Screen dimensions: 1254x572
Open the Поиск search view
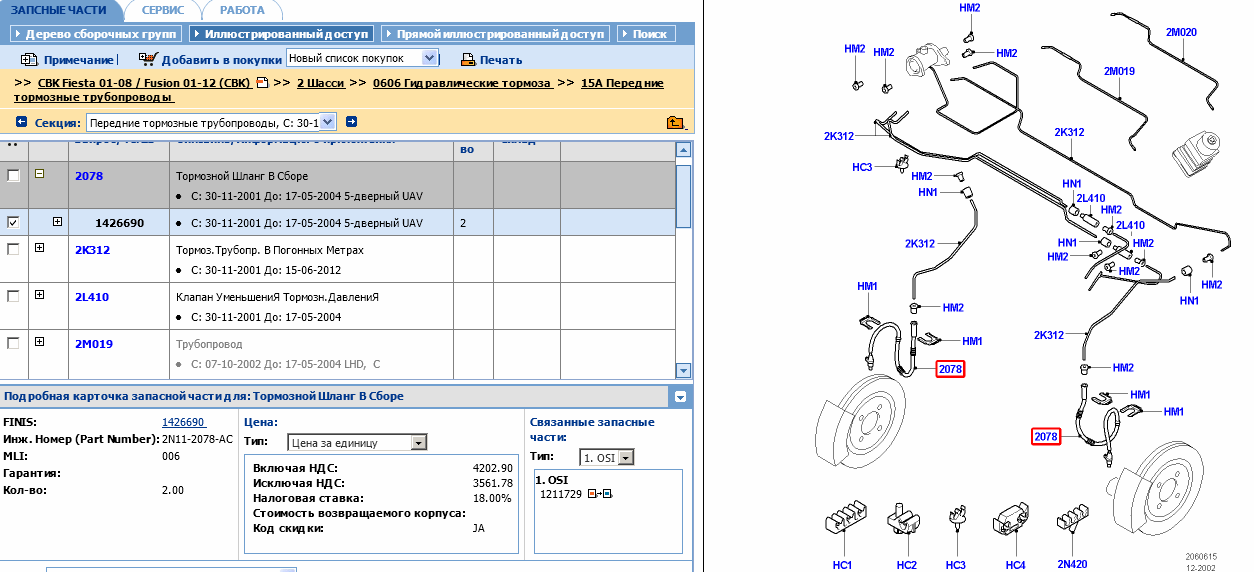pos(646,34)
